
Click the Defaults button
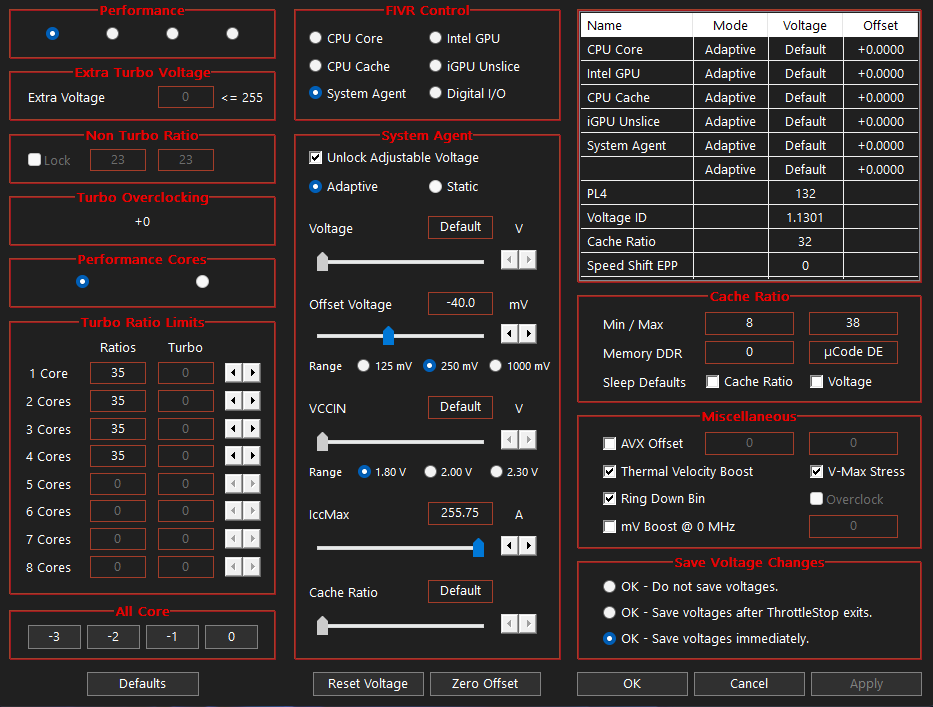143,684
